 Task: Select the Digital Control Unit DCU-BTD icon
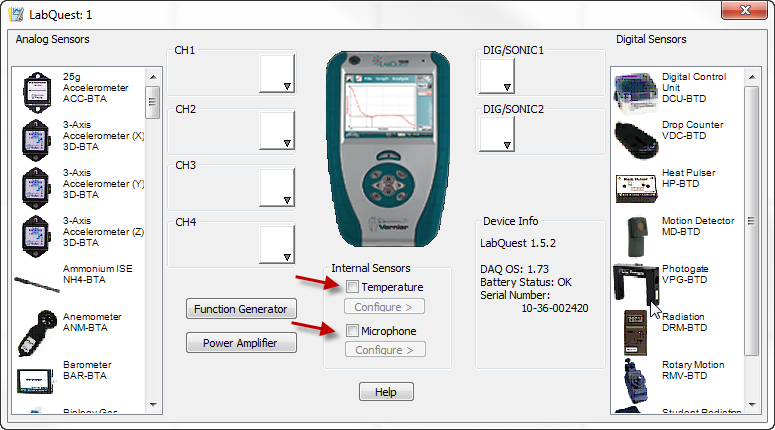pyautogui.click(x=636, y=93)
